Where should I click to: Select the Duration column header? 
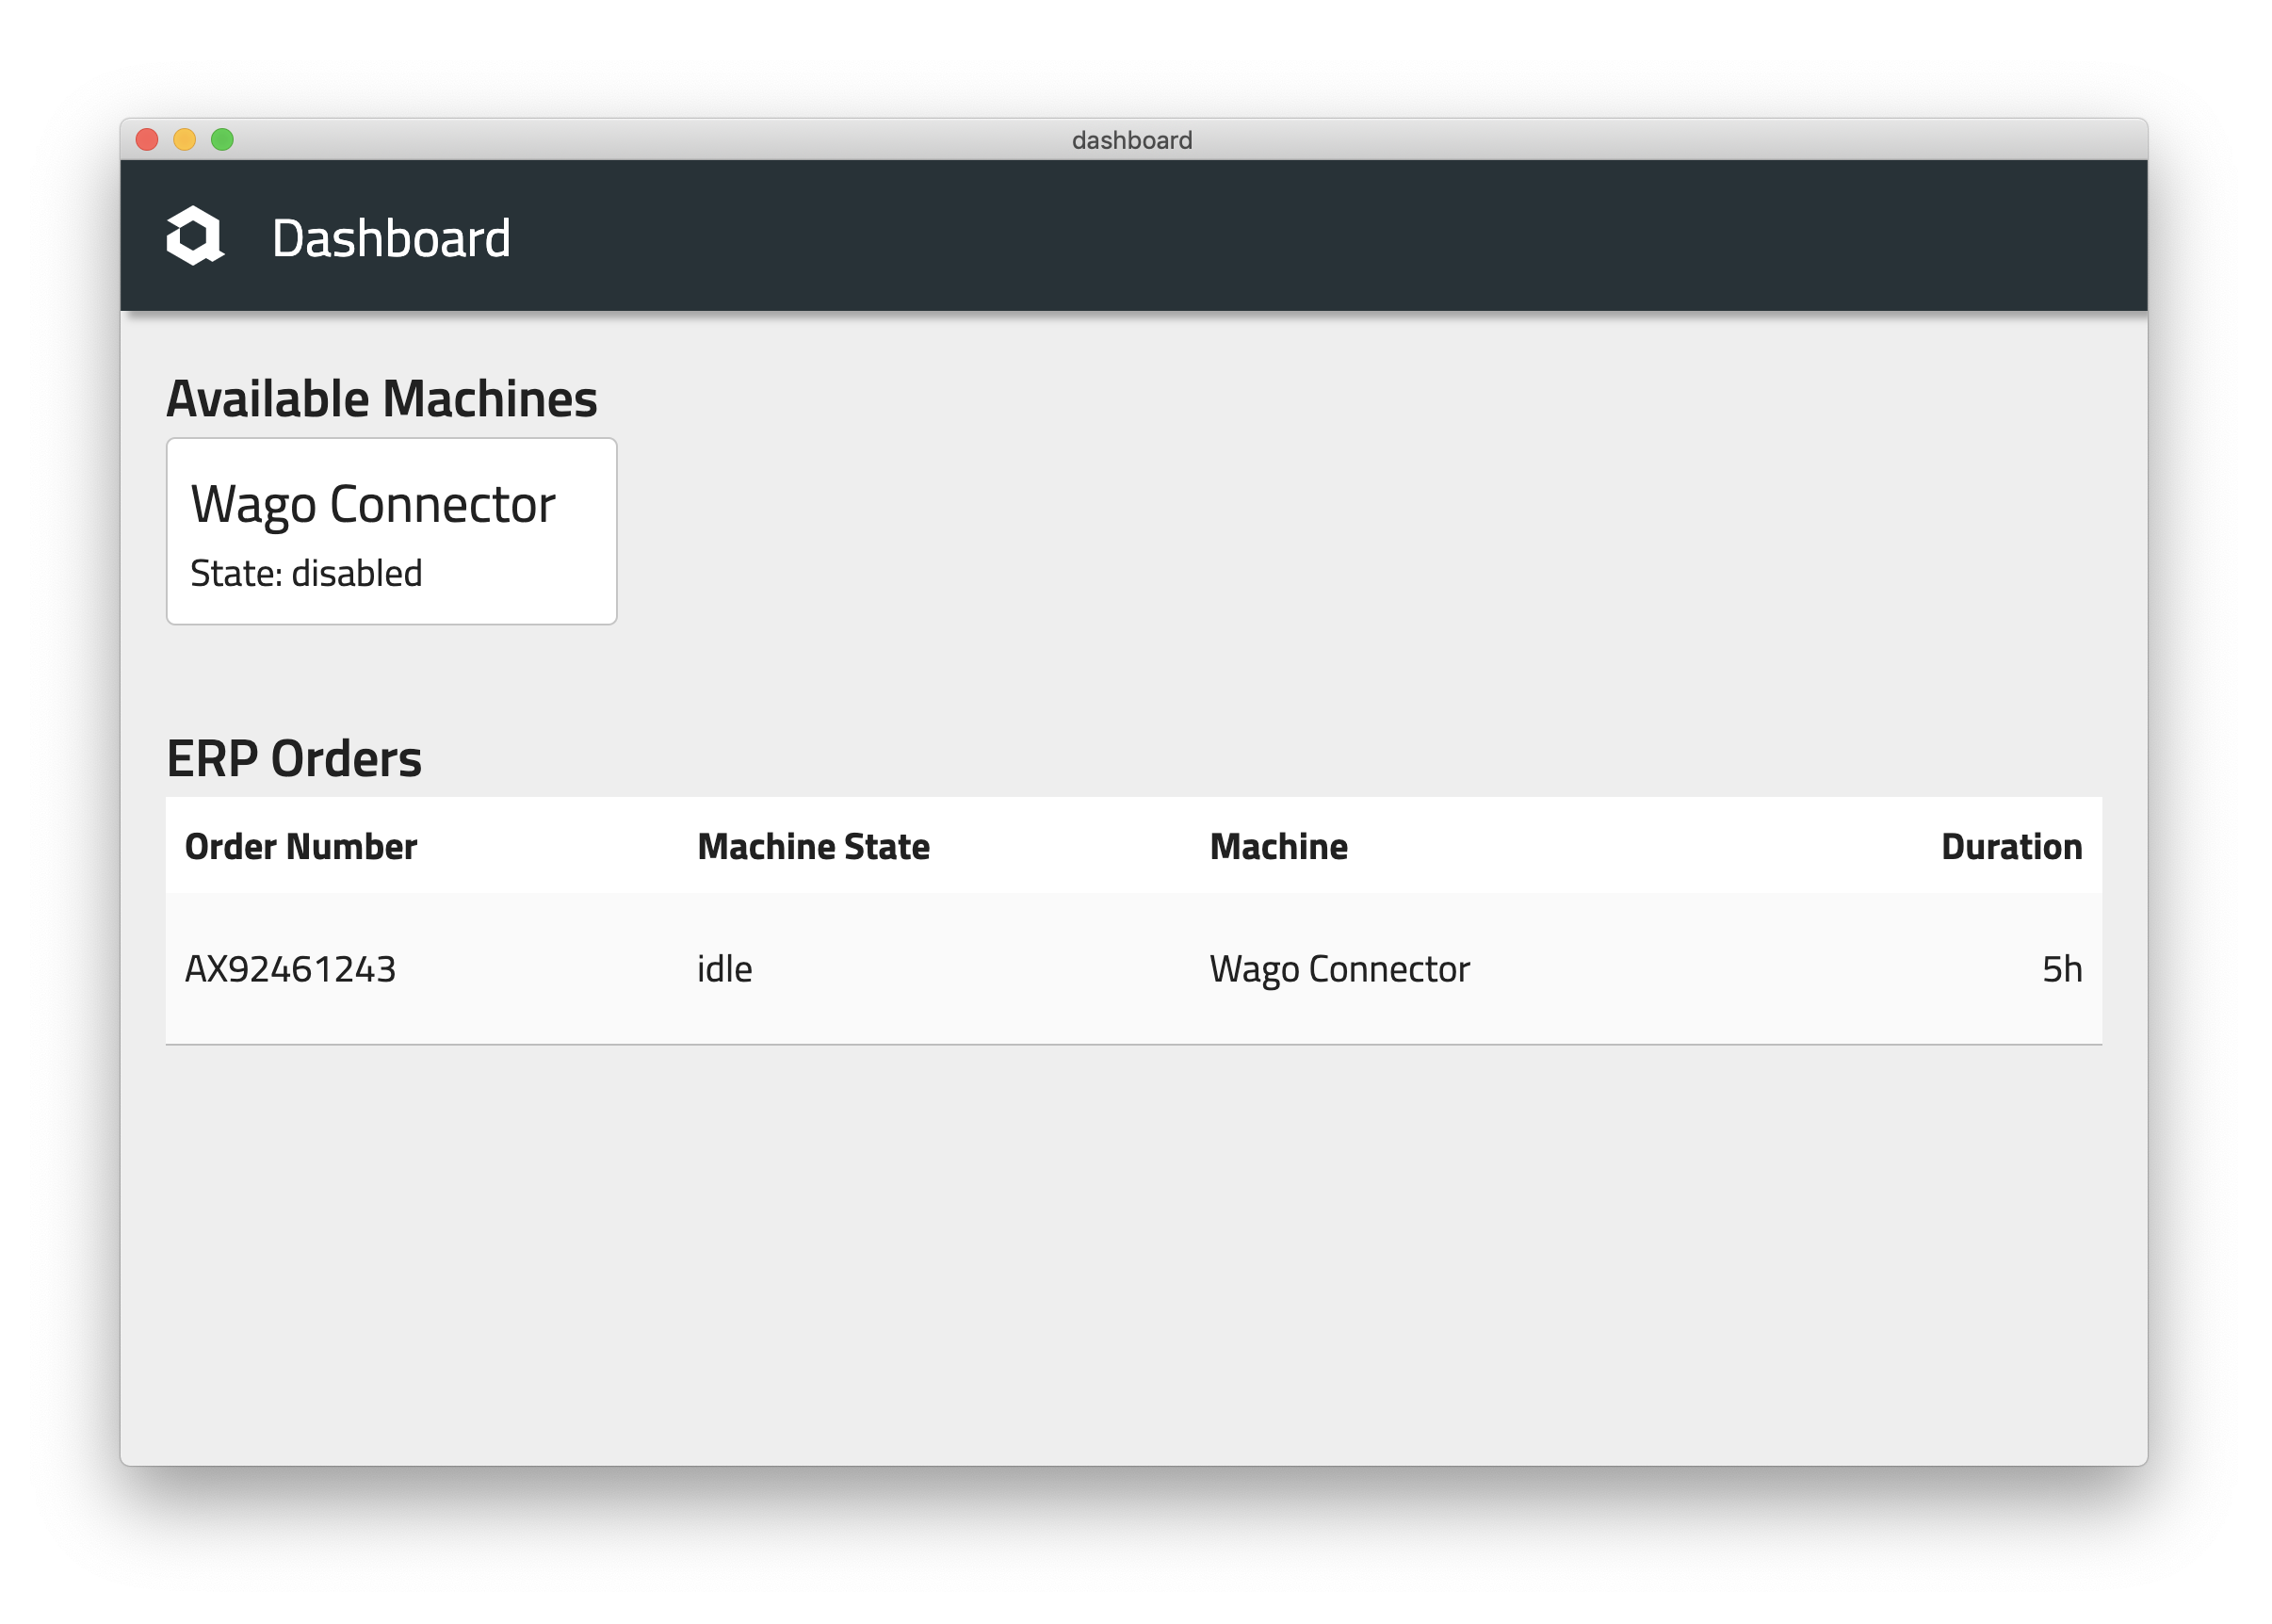pos(2012,847)
